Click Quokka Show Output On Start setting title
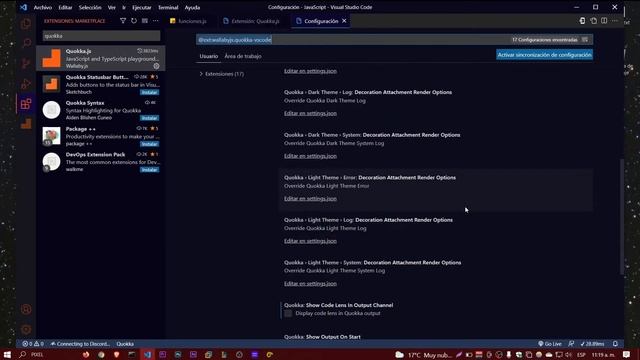 click(322, 337)
